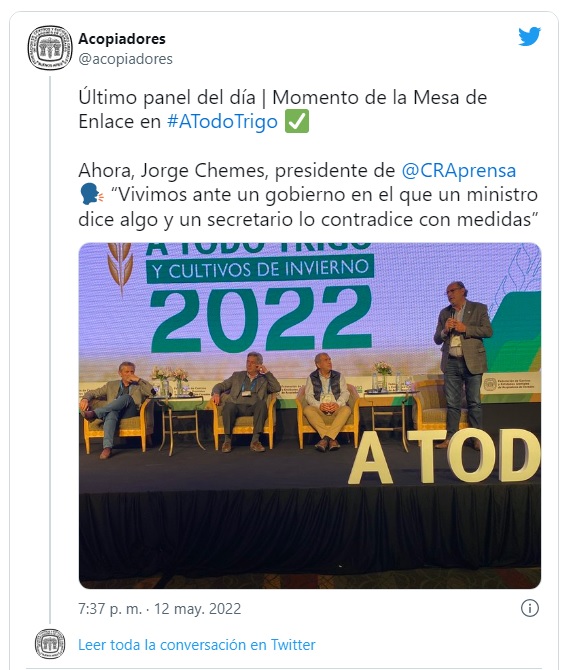Click the green check mark emoji

pos(297,121)
